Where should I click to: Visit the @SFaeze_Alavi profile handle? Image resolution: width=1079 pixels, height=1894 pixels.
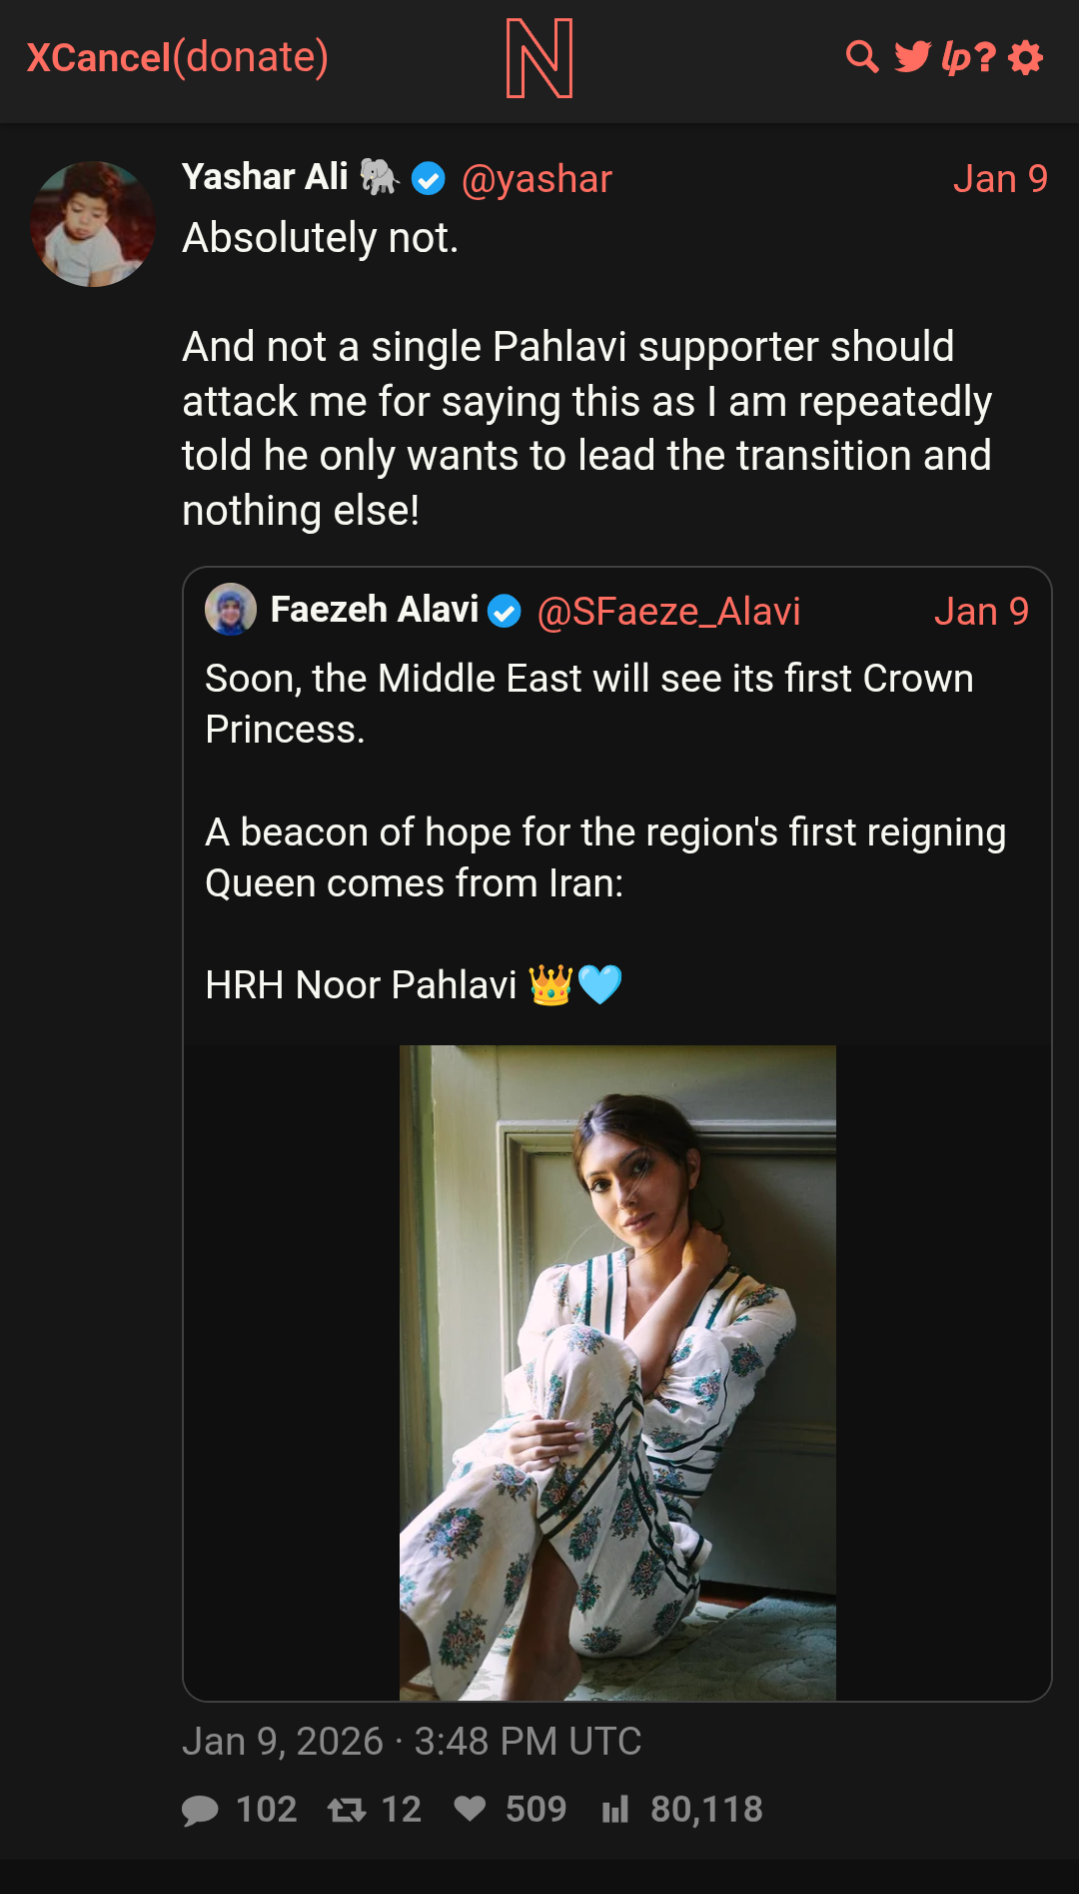coord(668,611)
